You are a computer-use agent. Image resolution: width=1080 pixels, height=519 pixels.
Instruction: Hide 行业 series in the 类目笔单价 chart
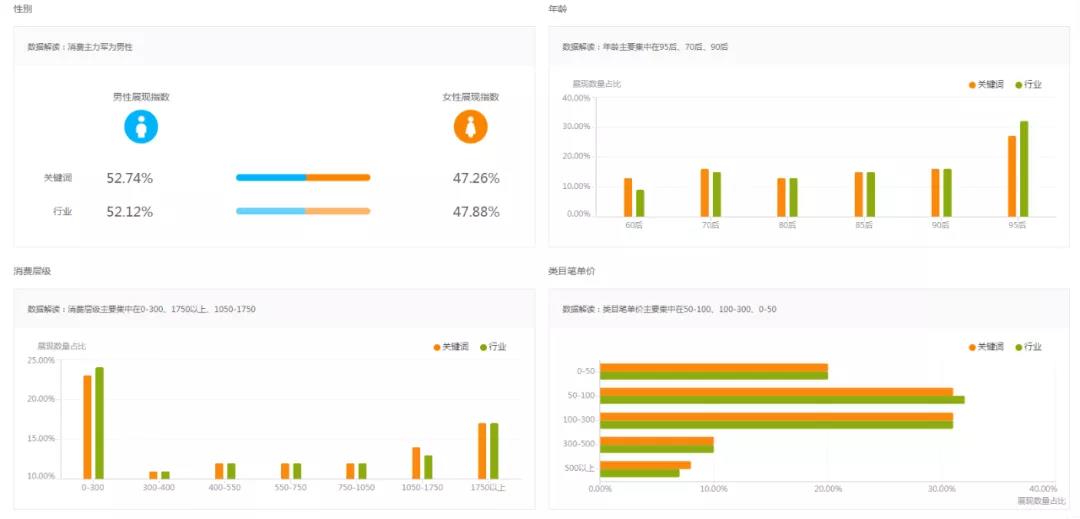(x=1028, y=347)
